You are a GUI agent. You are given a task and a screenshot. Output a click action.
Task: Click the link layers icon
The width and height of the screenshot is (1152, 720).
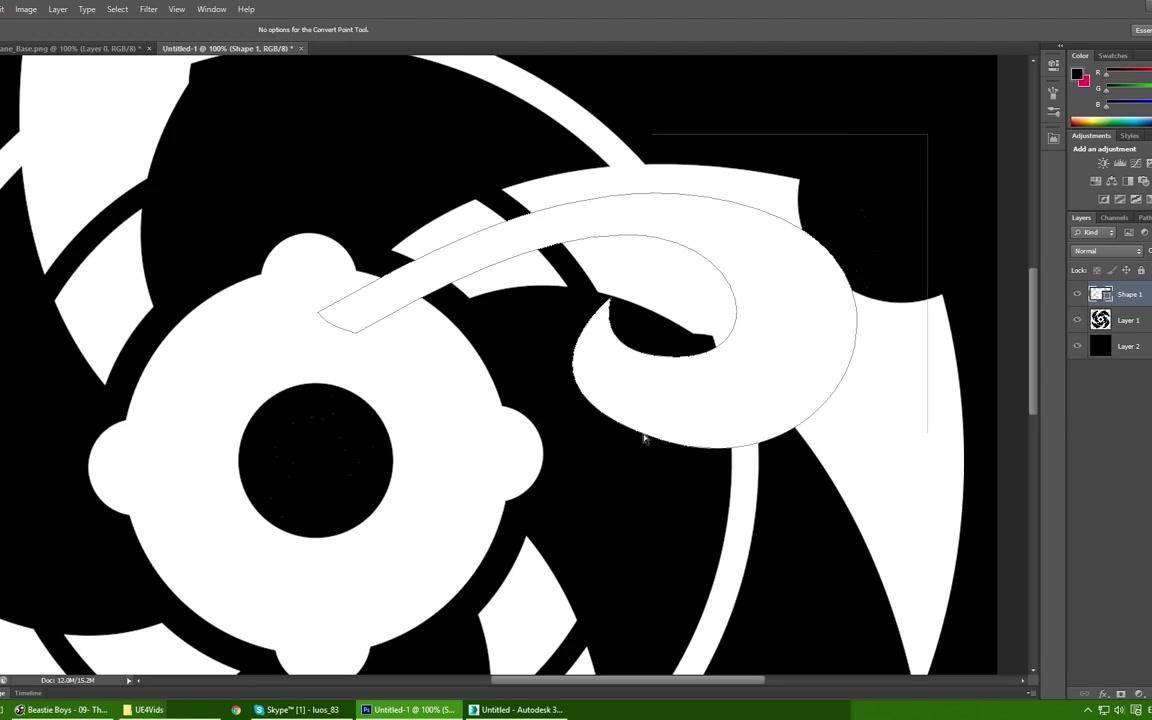1085,693
